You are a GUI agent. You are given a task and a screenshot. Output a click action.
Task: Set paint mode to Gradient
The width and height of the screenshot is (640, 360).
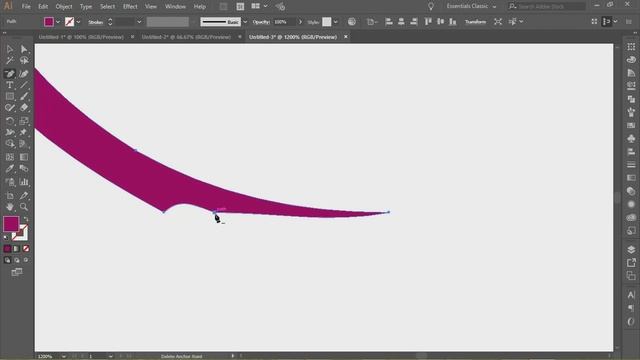[17, 249]
